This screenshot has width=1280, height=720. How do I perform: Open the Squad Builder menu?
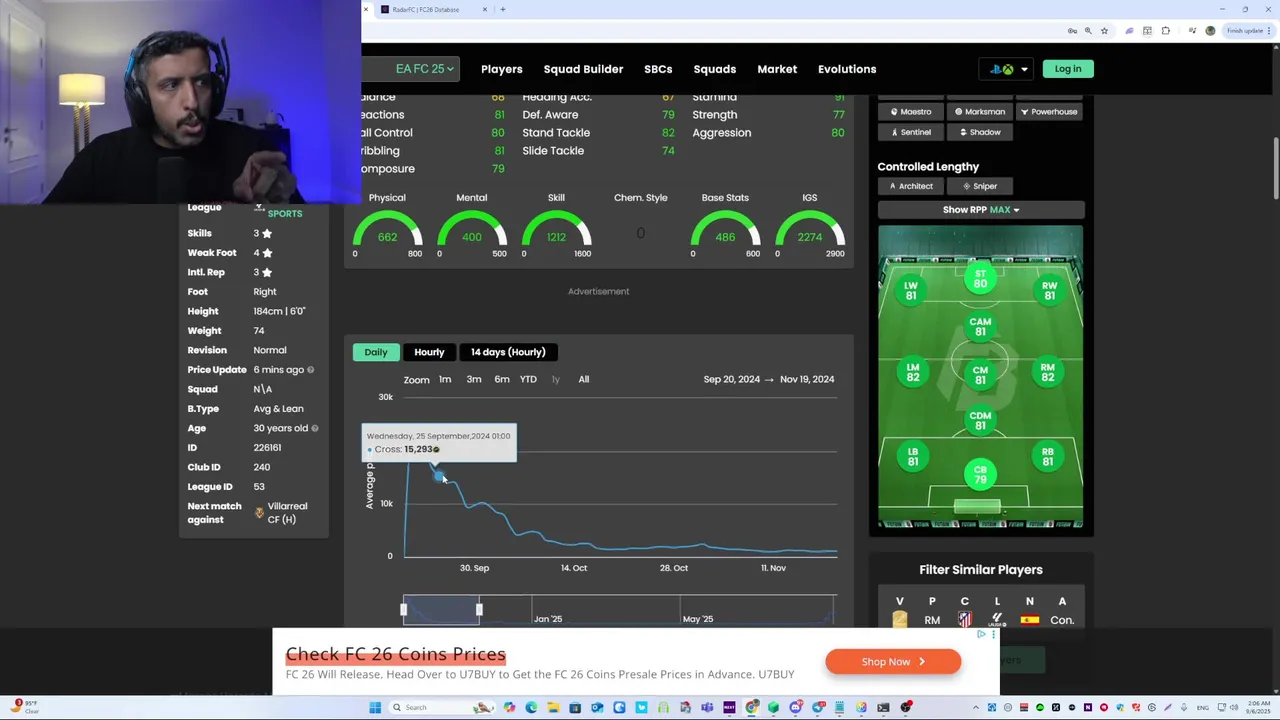[583, 69]
